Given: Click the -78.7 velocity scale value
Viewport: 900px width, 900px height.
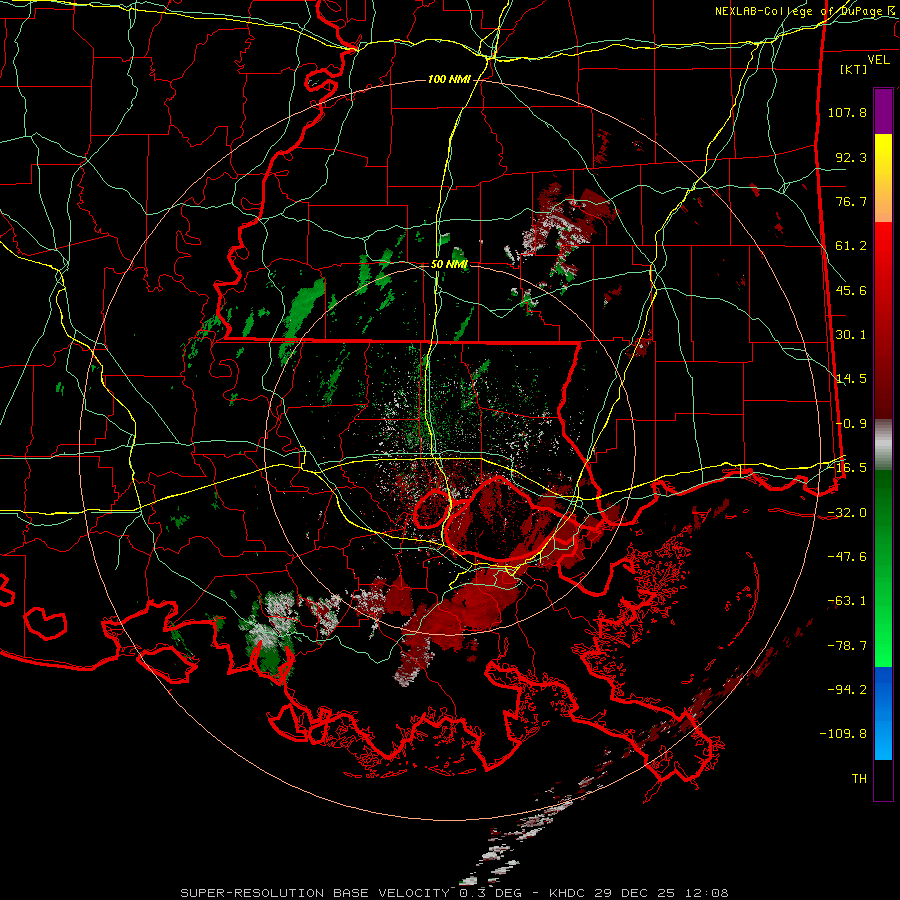Looking at the screenshot, I should [x=847, y=646].
